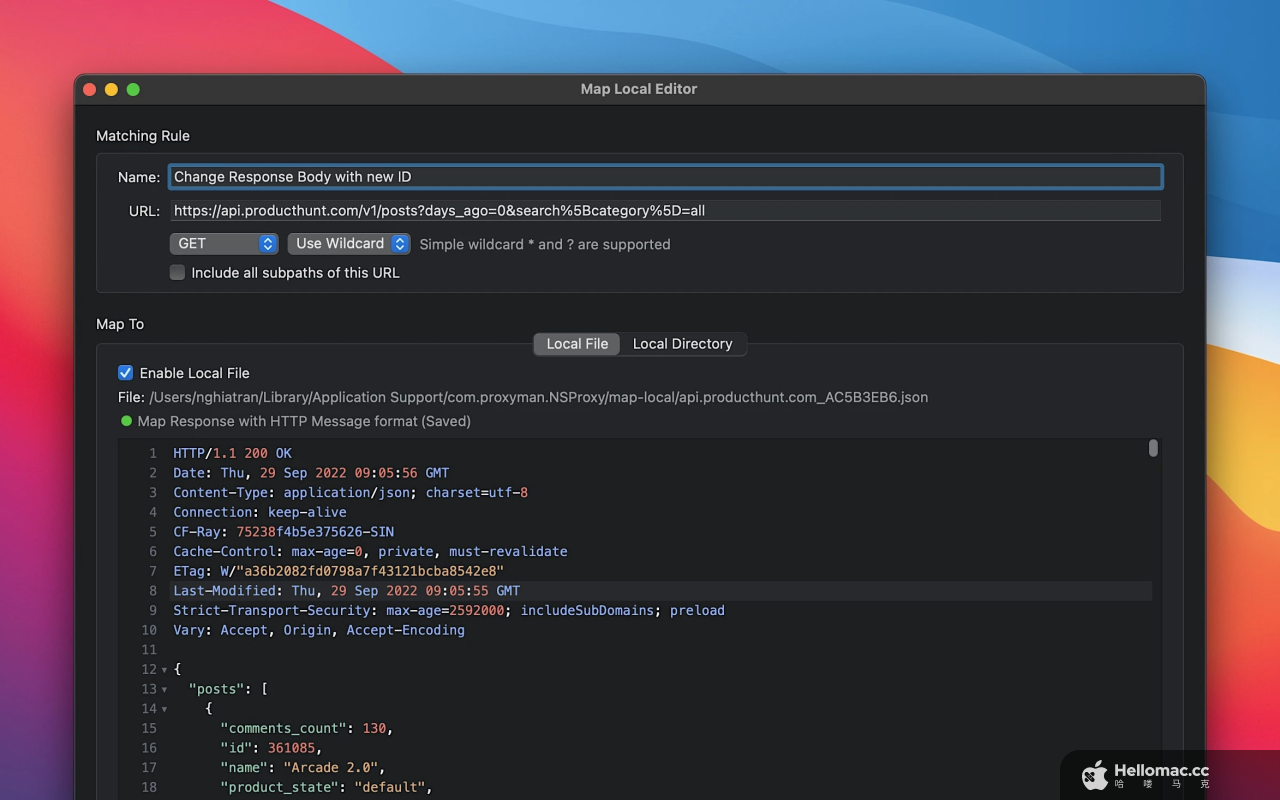Collapse the "posts" array at line 13
The image size is (1280, 800).
click(164, 690)
